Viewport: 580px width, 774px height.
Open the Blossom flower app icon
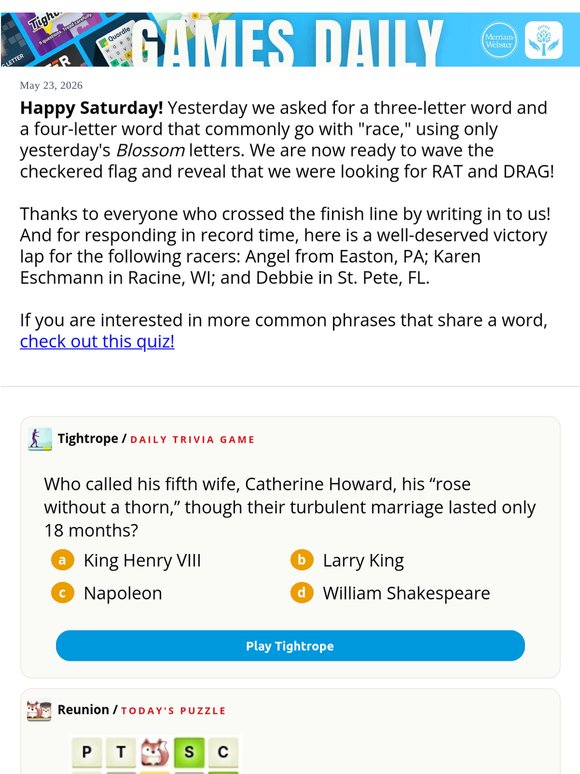[543, 40]
